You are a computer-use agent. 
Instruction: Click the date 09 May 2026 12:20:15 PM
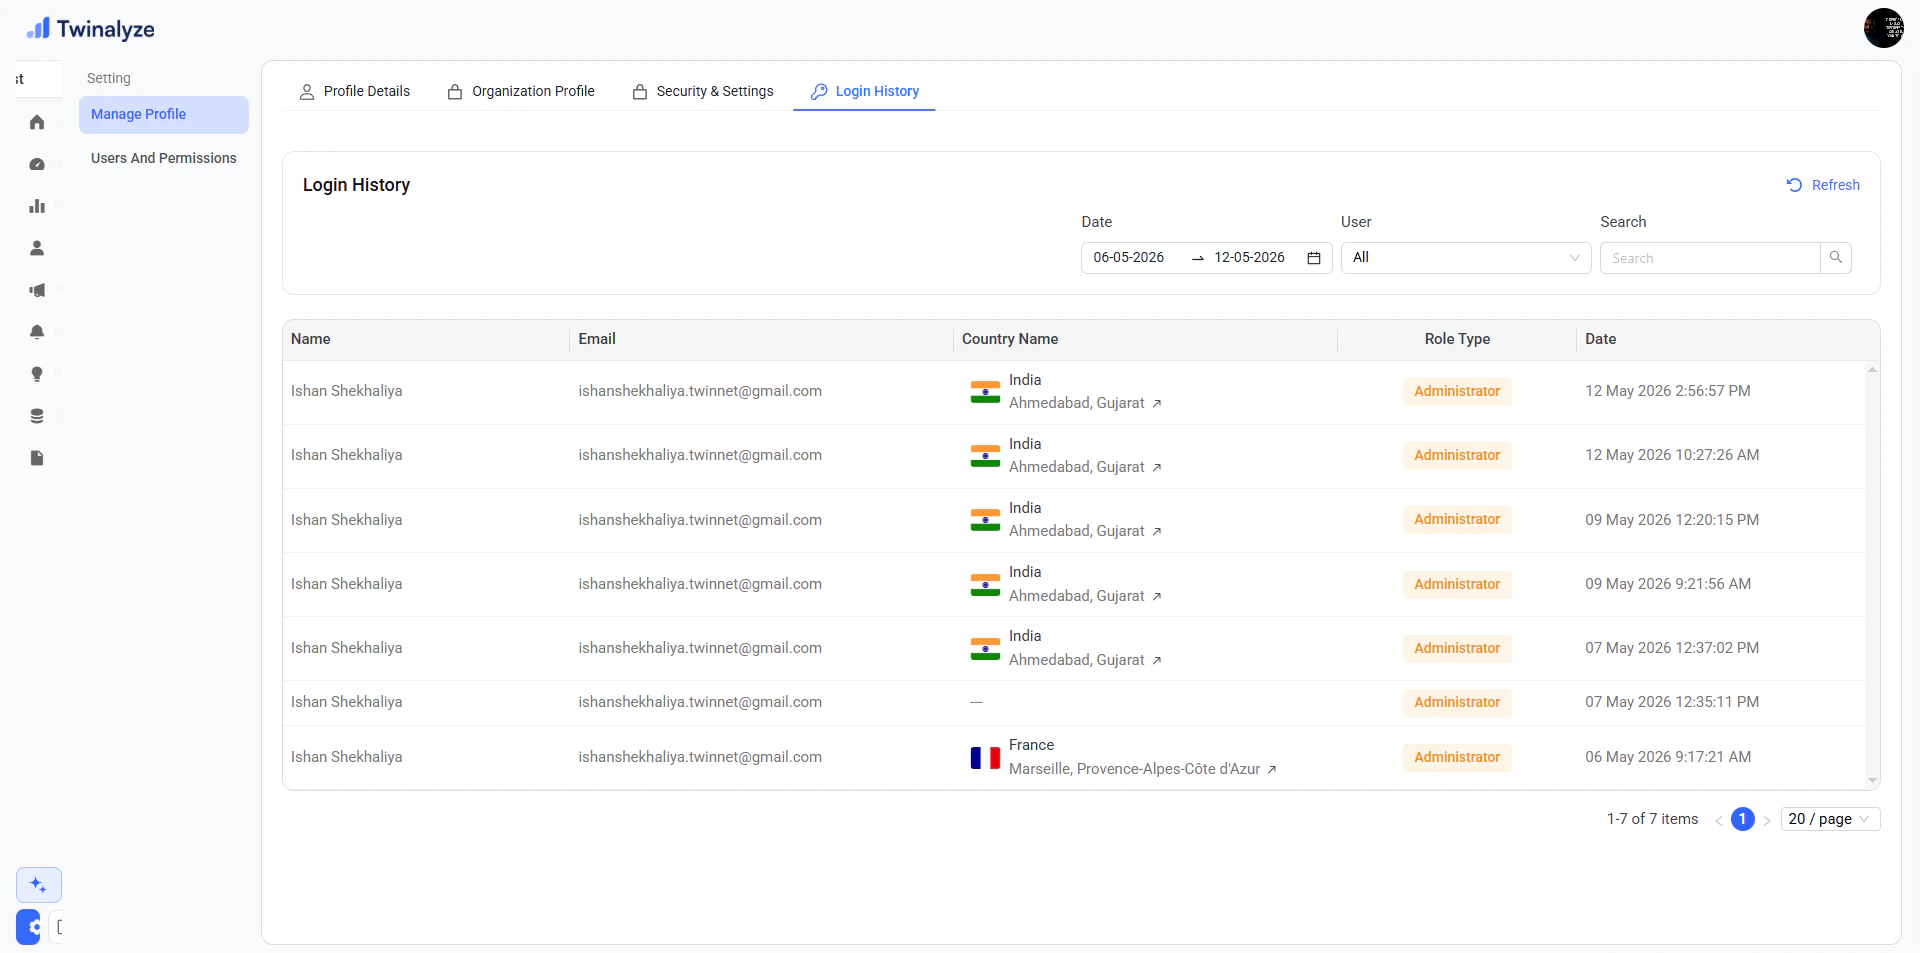coord(1672,520)
